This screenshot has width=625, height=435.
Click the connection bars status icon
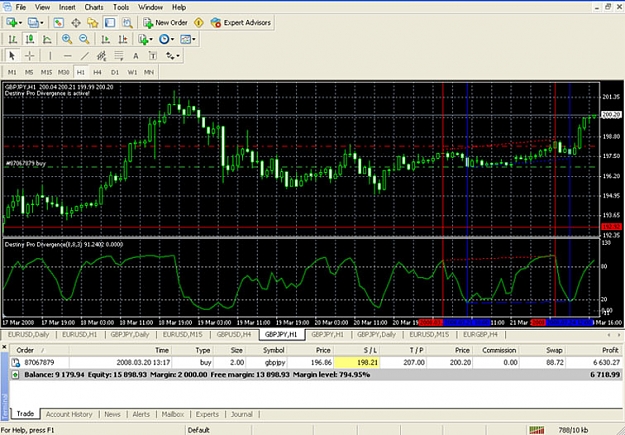pyautogui.click(x=537, y=430)
